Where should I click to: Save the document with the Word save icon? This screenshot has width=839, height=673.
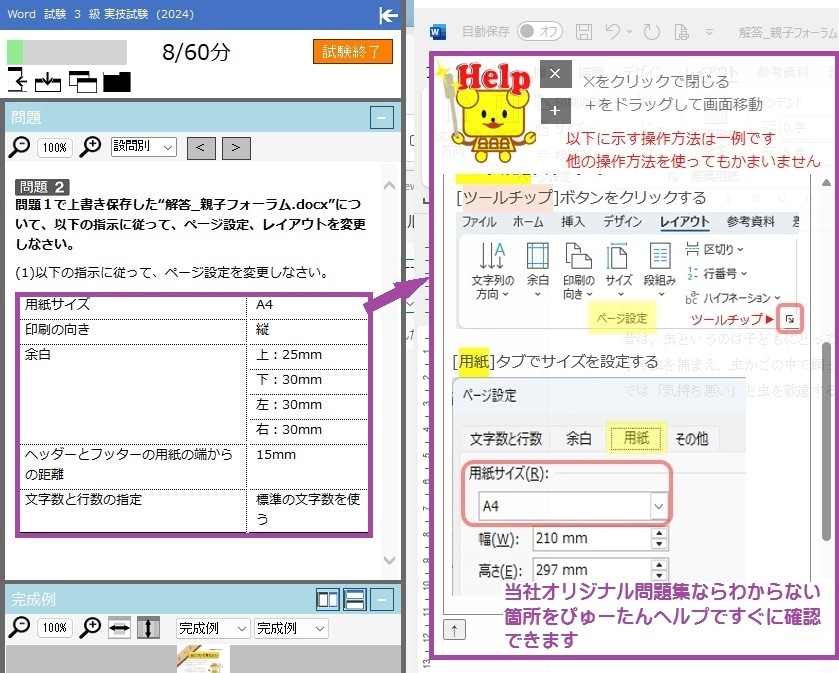click(x=584, y=32)
